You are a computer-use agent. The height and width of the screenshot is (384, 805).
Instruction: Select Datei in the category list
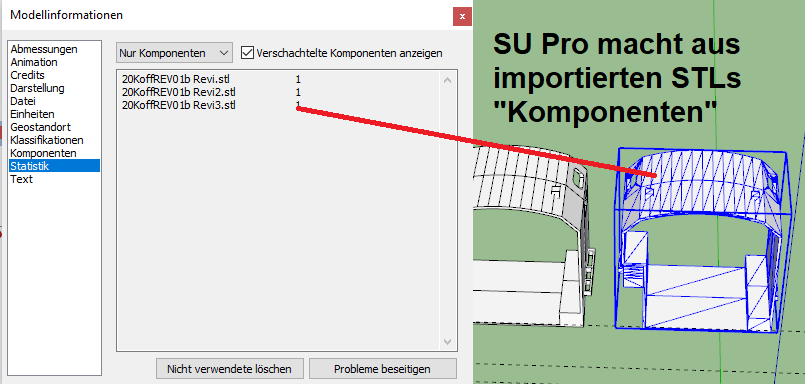(23, 101)
